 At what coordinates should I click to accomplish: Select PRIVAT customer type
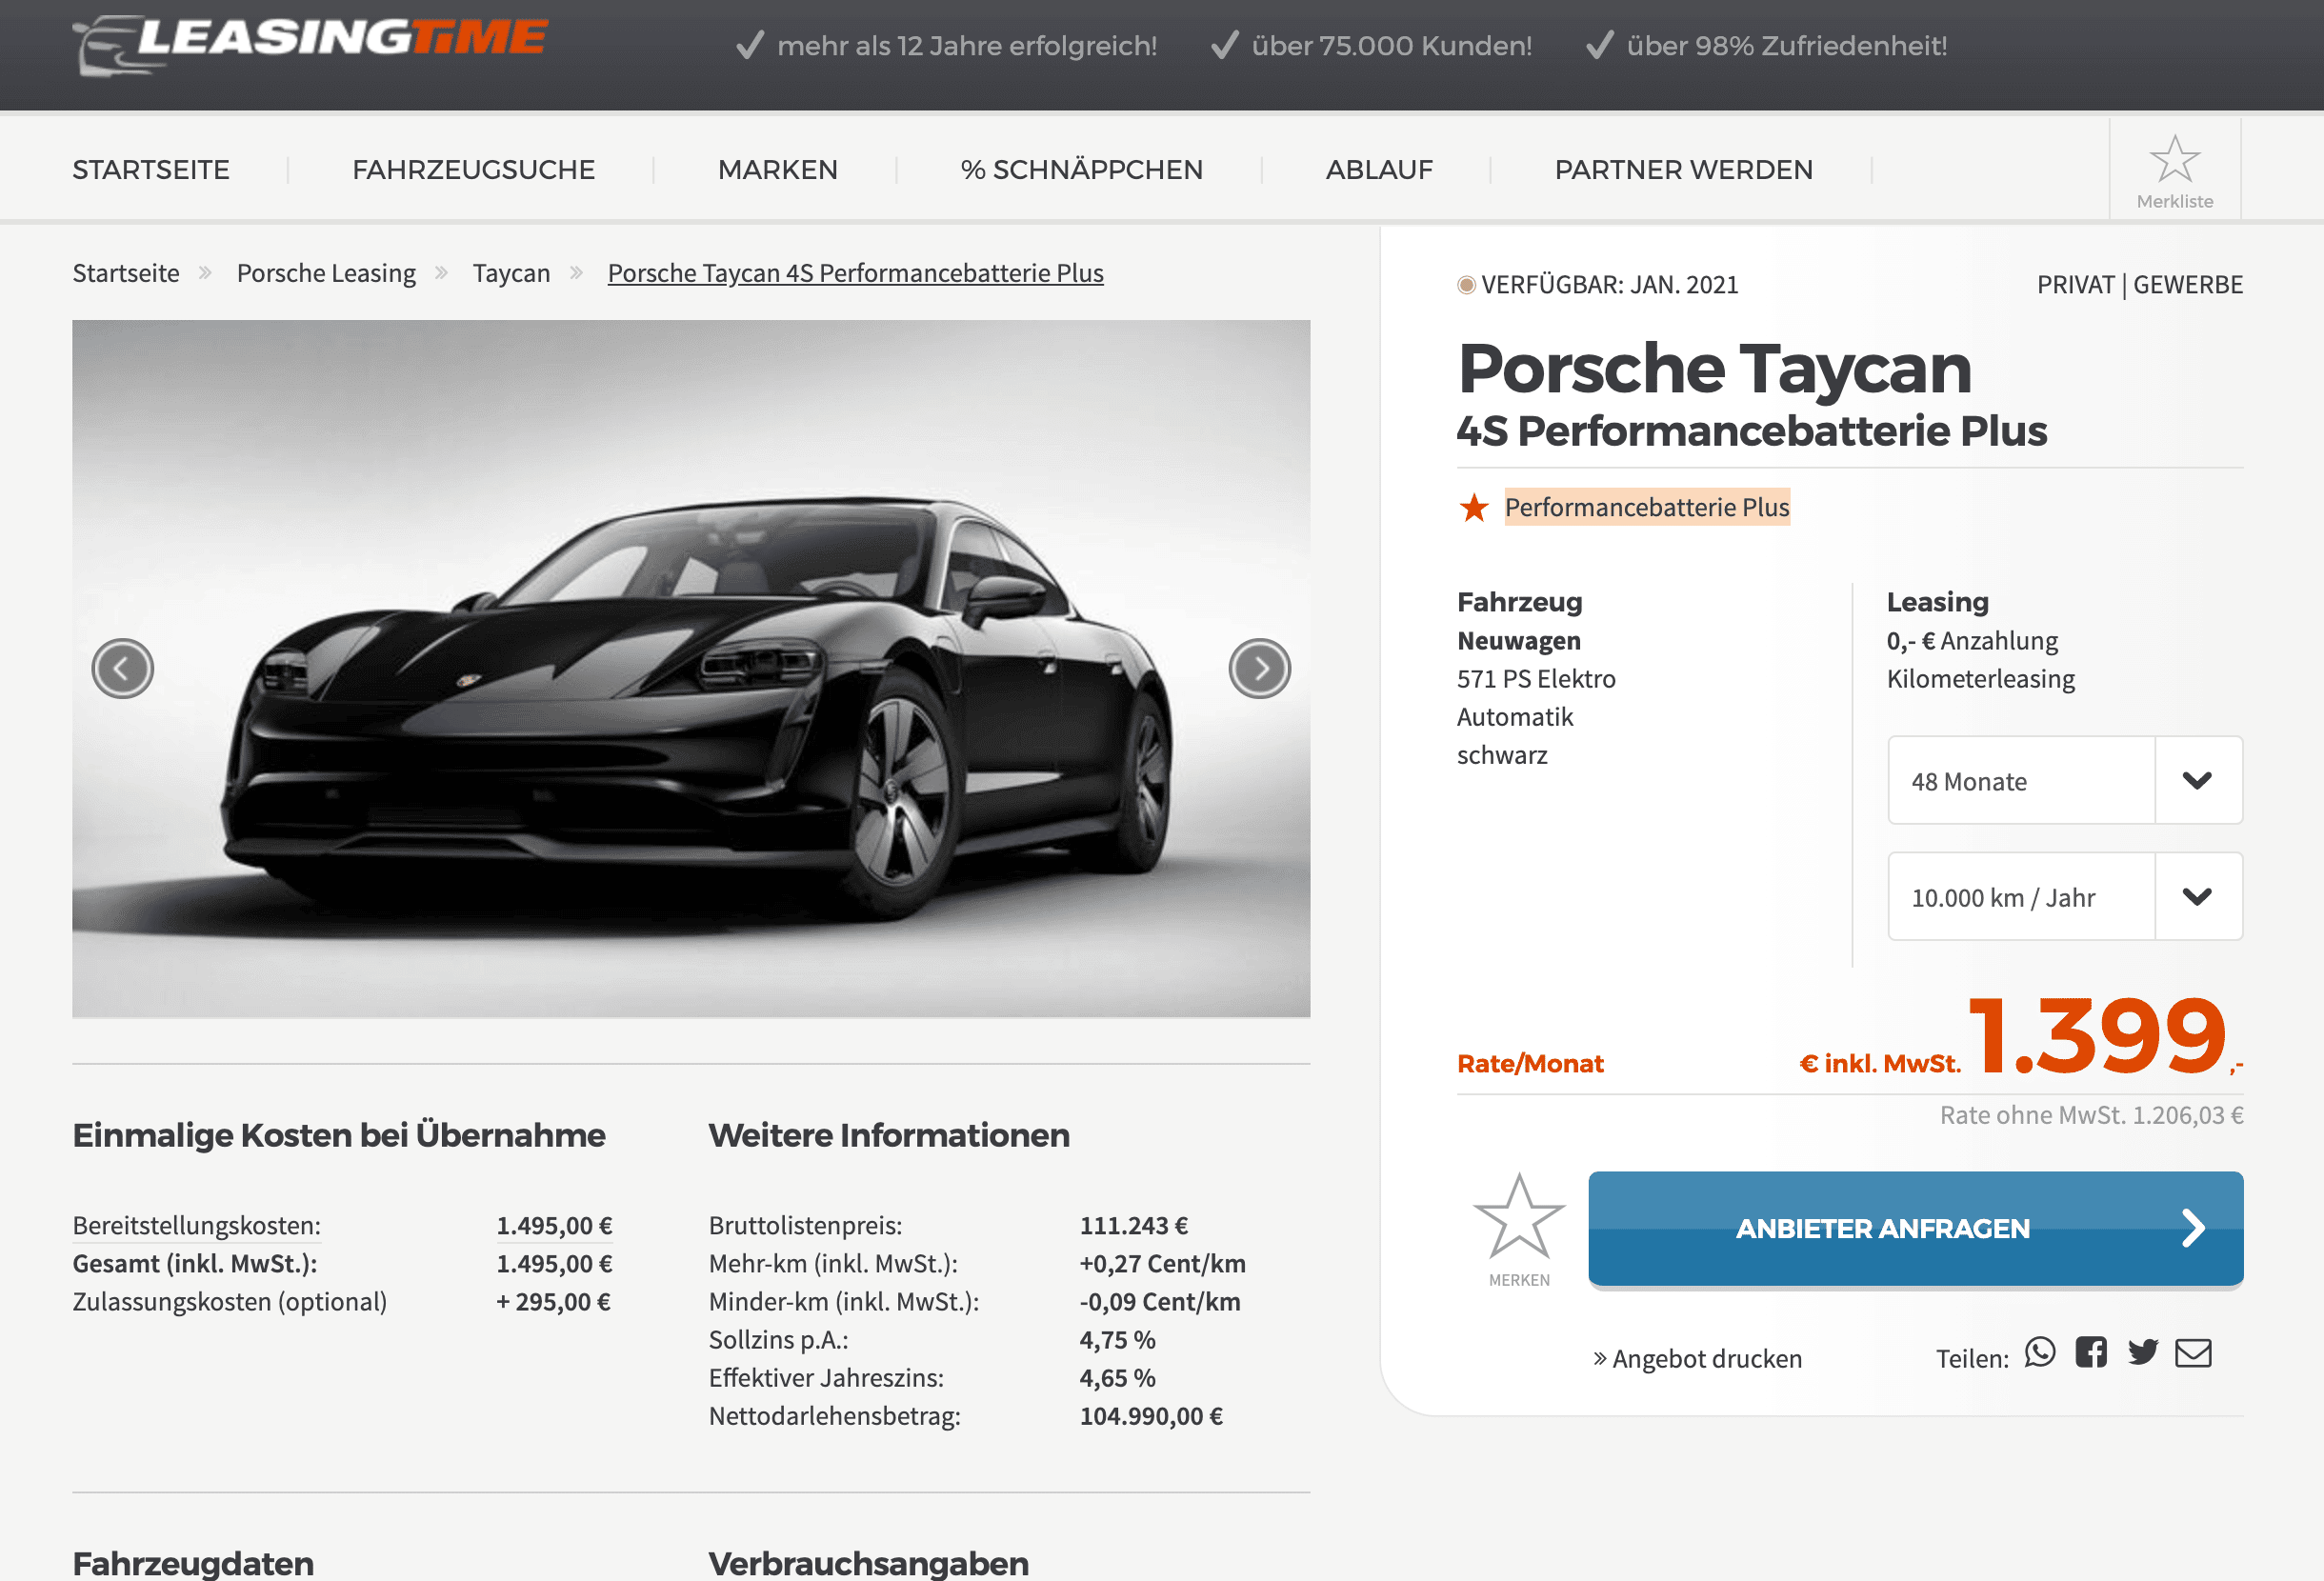tap(2075, 285)
